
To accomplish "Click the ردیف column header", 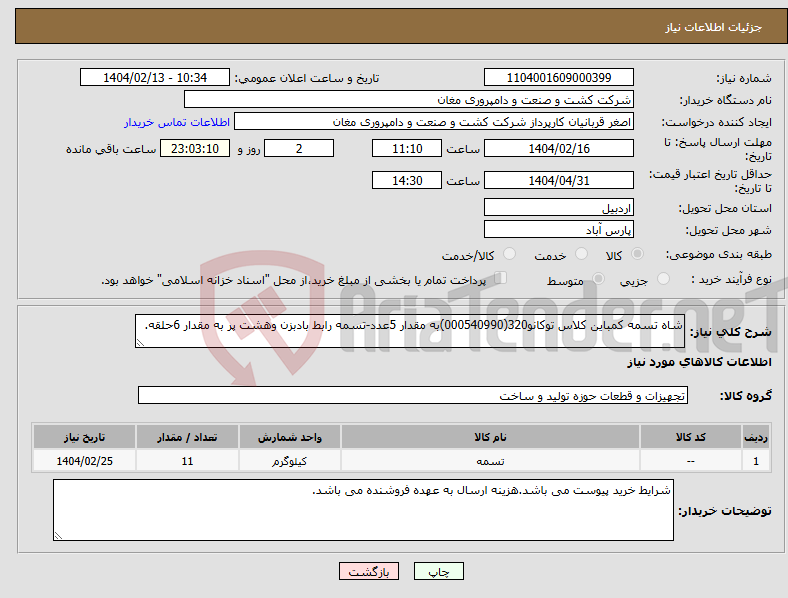I will 756,437.
